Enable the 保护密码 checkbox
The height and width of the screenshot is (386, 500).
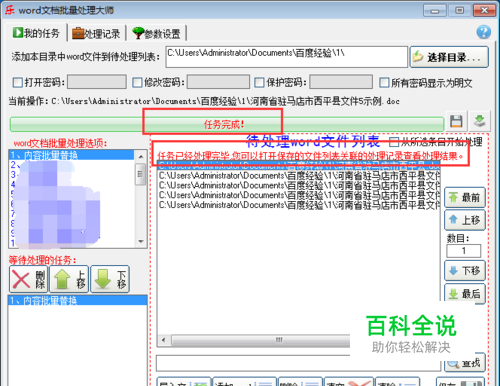tap(259, 82)
